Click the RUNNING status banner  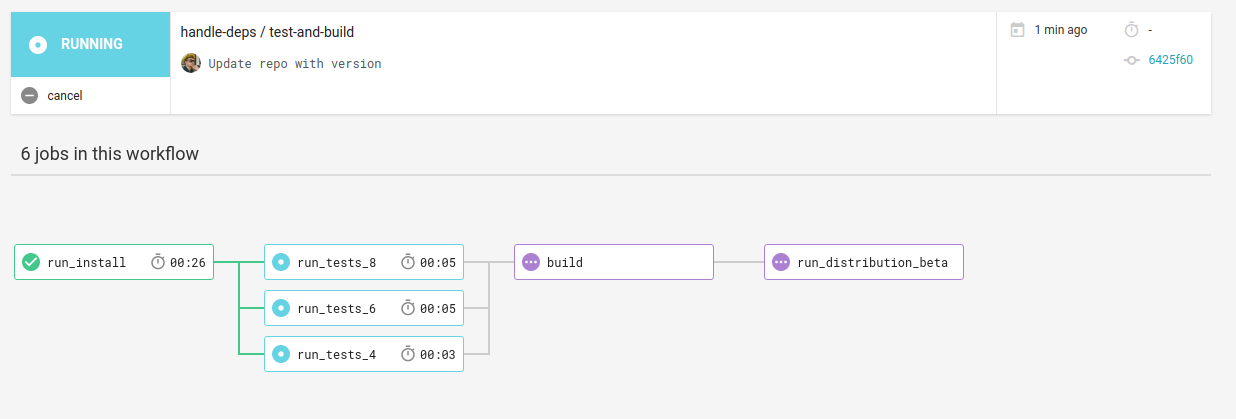tap(91, 44)
